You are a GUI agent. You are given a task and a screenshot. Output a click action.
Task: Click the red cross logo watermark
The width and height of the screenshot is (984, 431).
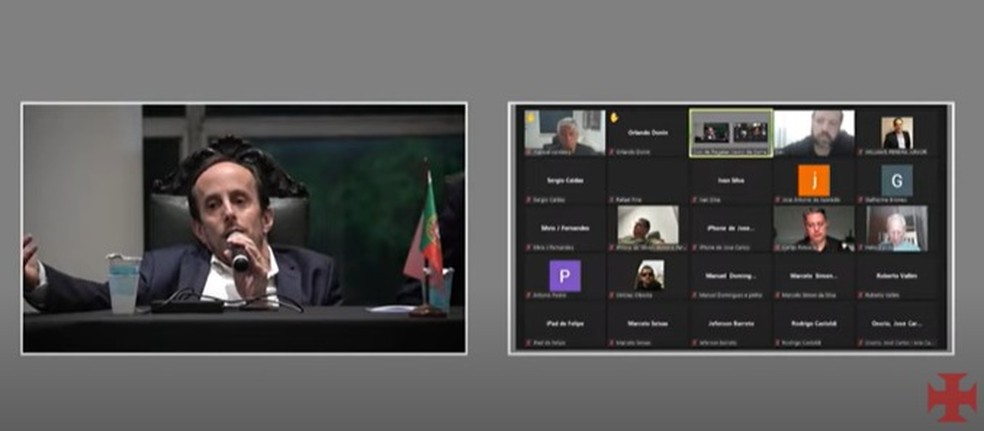[950, 397]
